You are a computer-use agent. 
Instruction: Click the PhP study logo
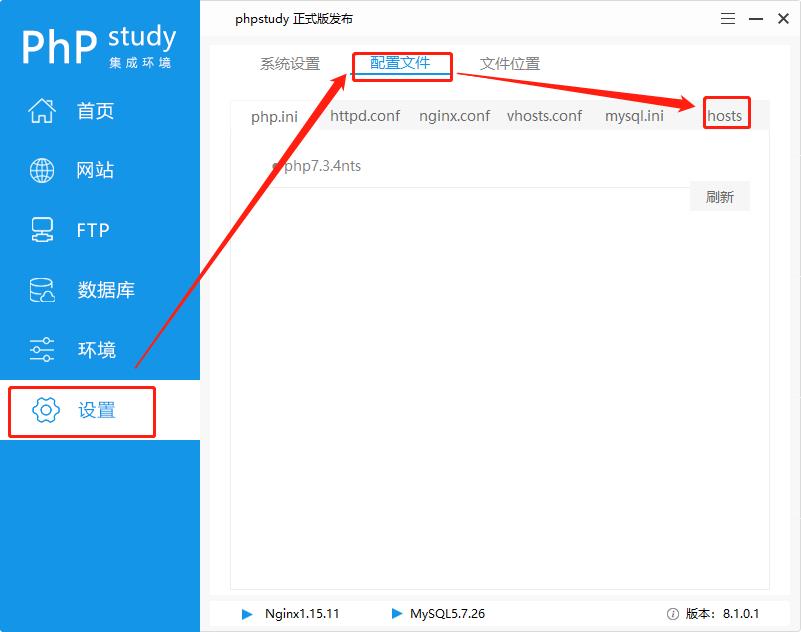point(99,46)
